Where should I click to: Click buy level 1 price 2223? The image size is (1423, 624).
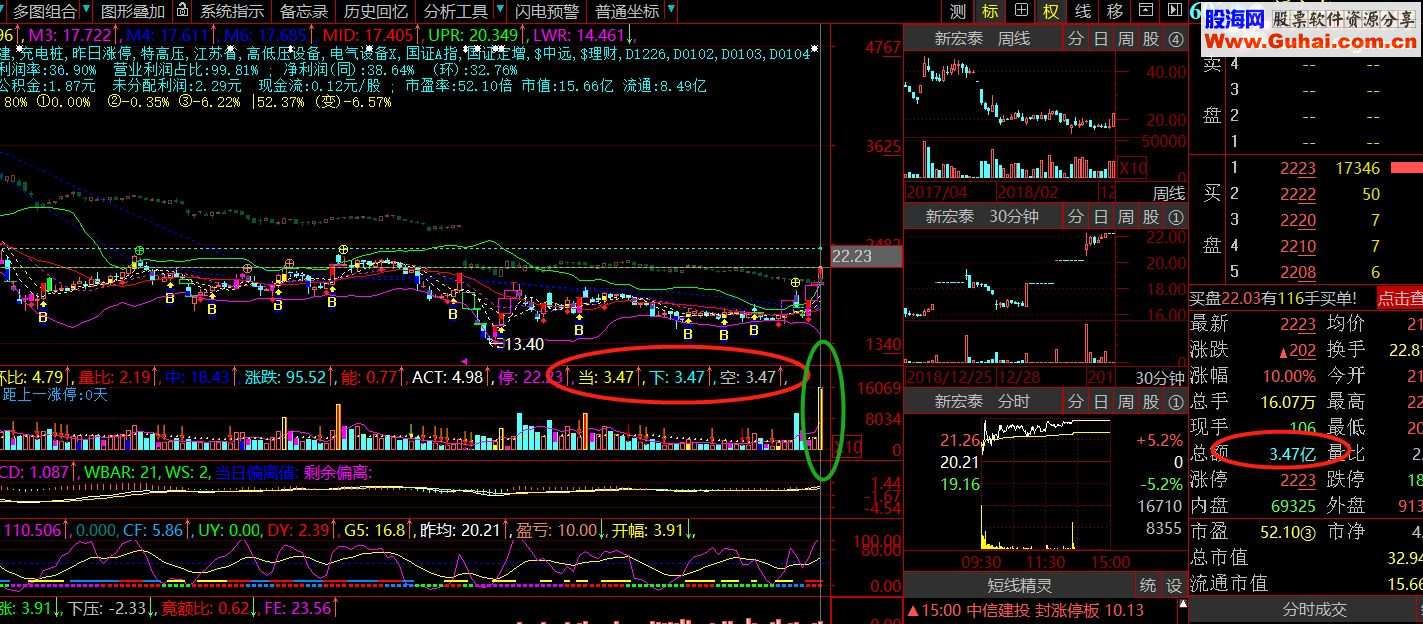[x=1298, y=168]
